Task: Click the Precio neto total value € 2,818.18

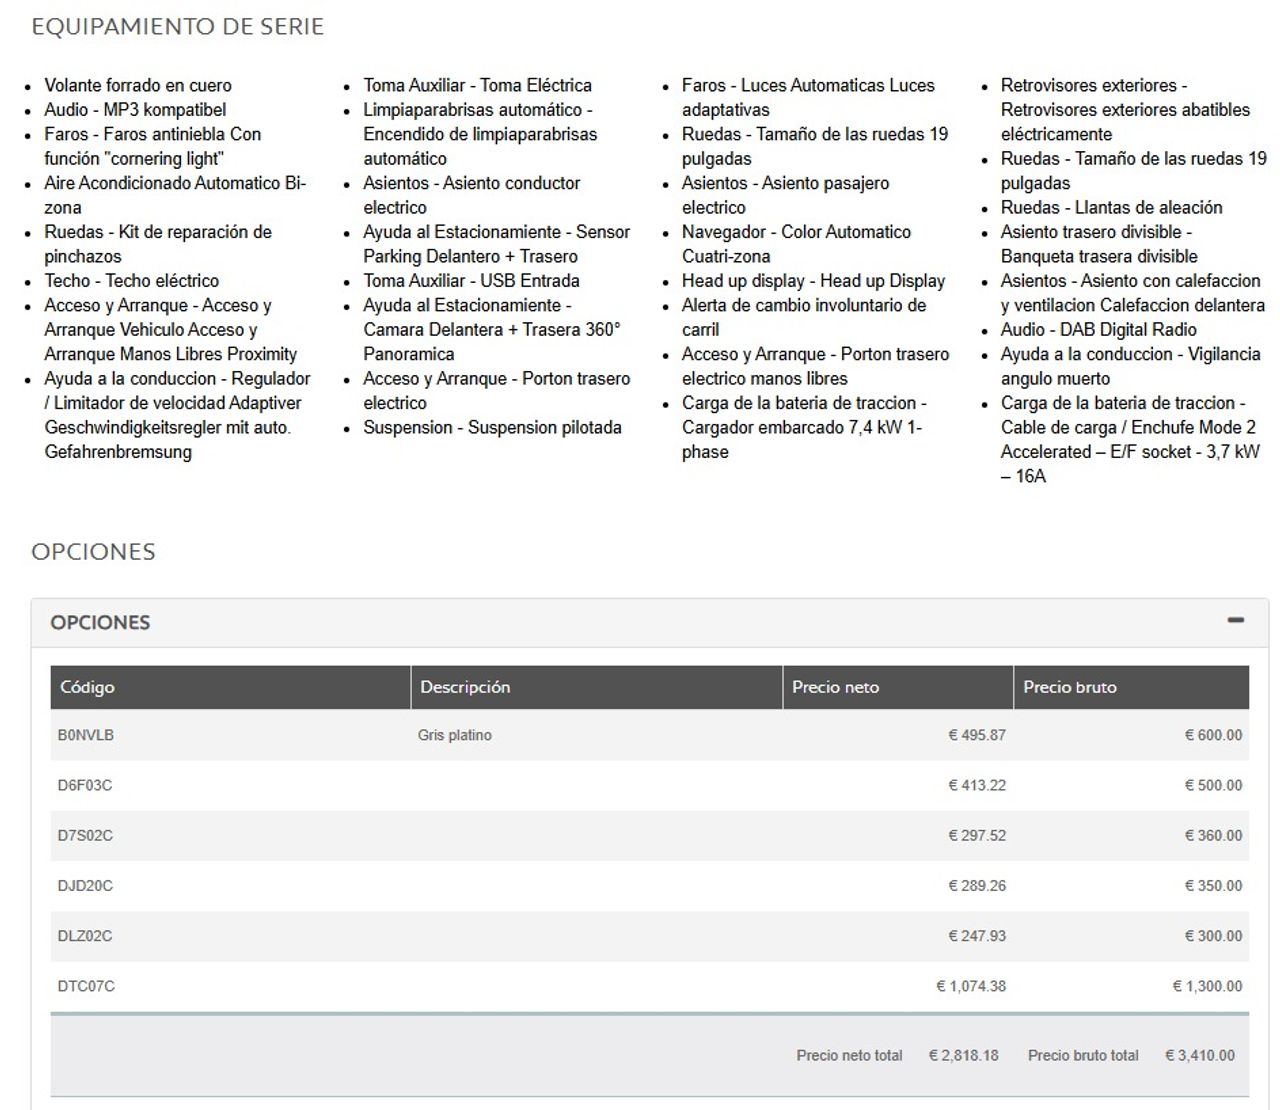Action: [x=963, y=1055]
